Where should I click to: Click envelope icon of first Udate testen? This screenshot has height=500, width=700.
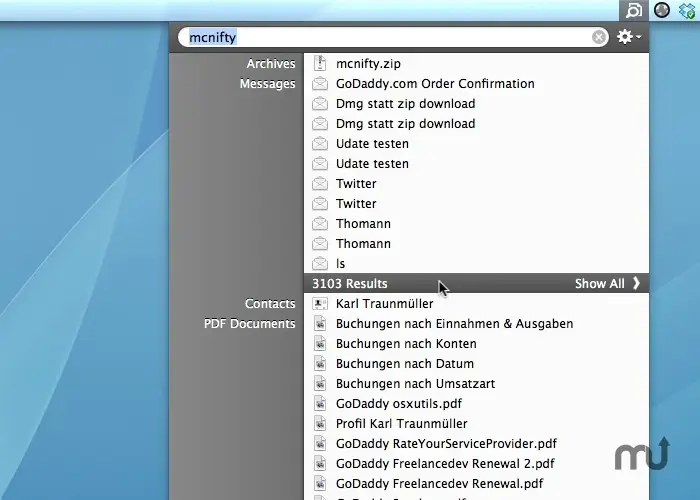[320, 144]
